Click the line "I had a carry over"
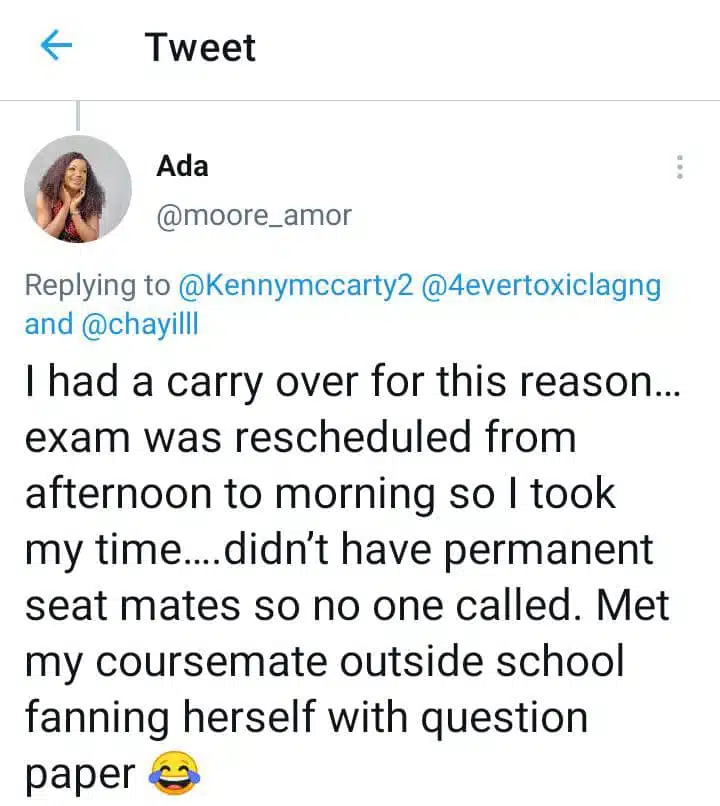 pos(351,382)
